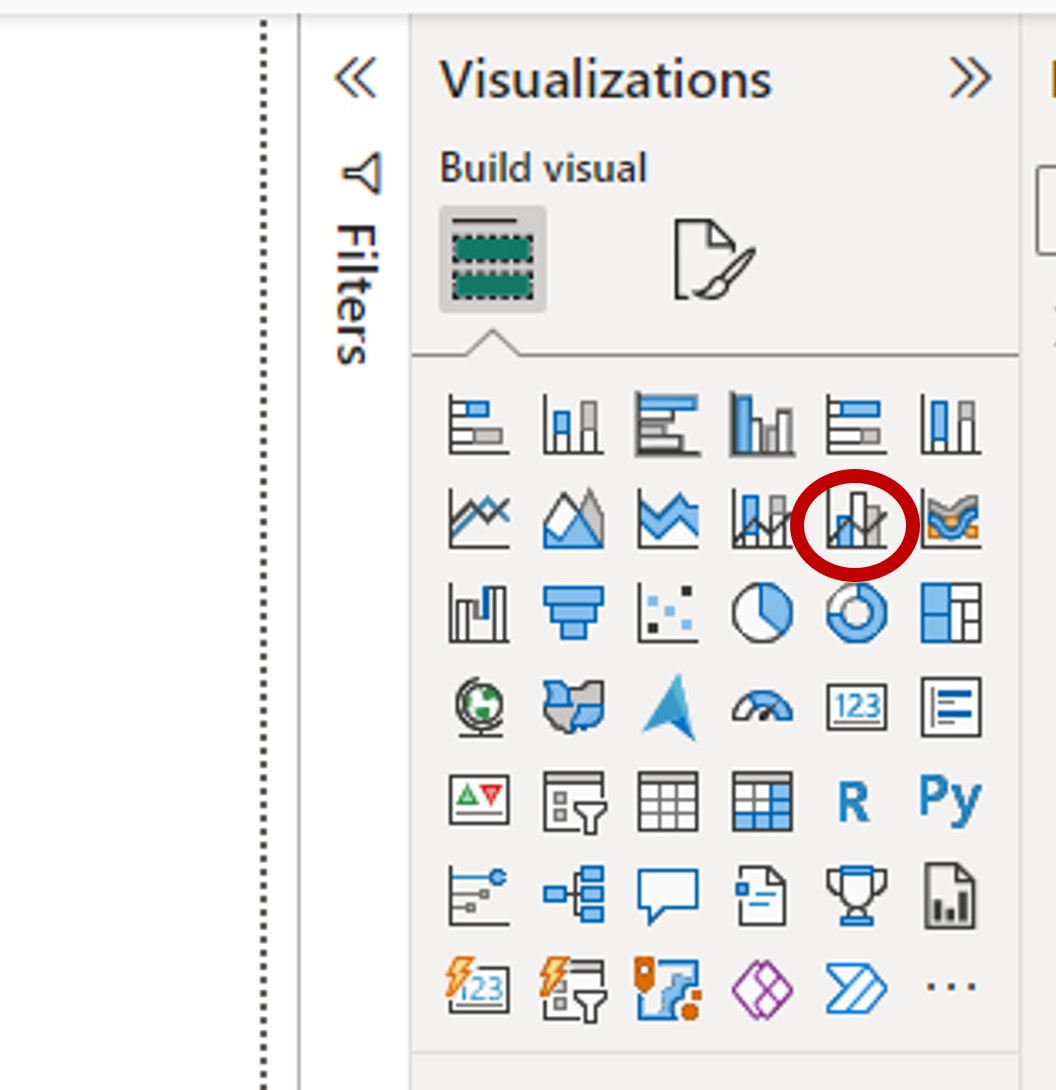
Task: Open more visuals with the ellipsis
Action: 949,988
